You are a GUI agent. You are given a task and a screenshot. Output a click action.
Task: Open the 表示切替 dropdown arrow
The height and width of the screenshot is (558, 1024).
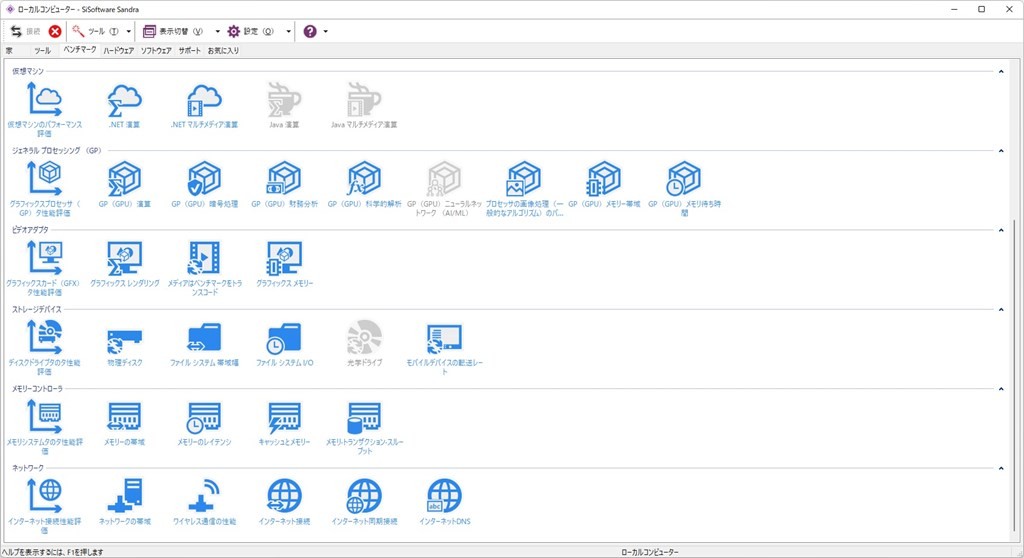point(218,31)
